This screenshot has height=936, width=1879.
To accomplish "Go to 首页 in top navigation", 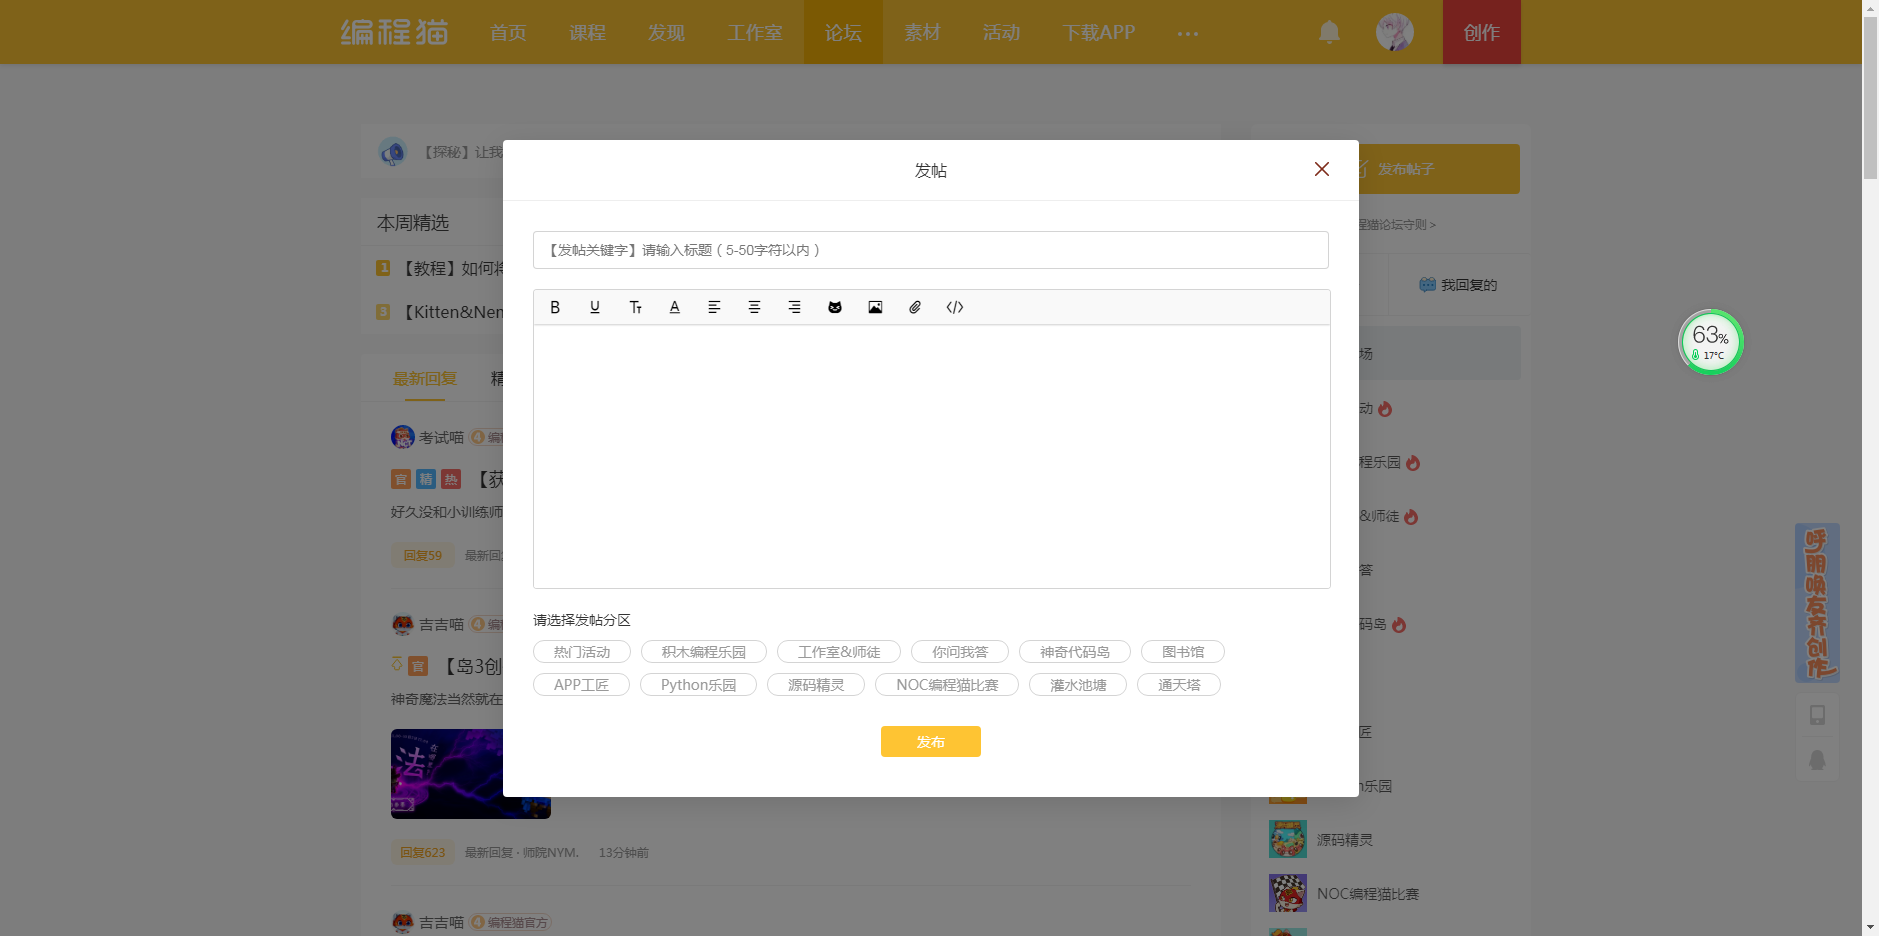I will pos(508,32).
